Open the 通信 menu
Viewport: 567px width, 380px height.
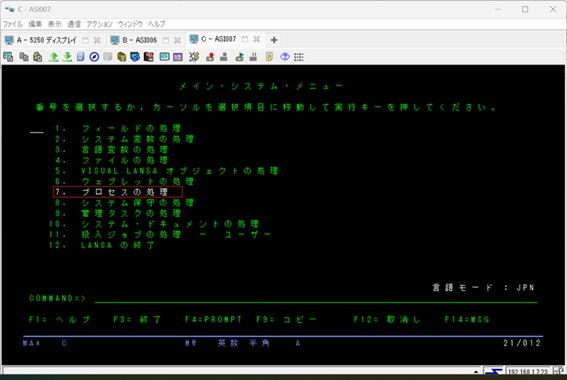(74, 24)
